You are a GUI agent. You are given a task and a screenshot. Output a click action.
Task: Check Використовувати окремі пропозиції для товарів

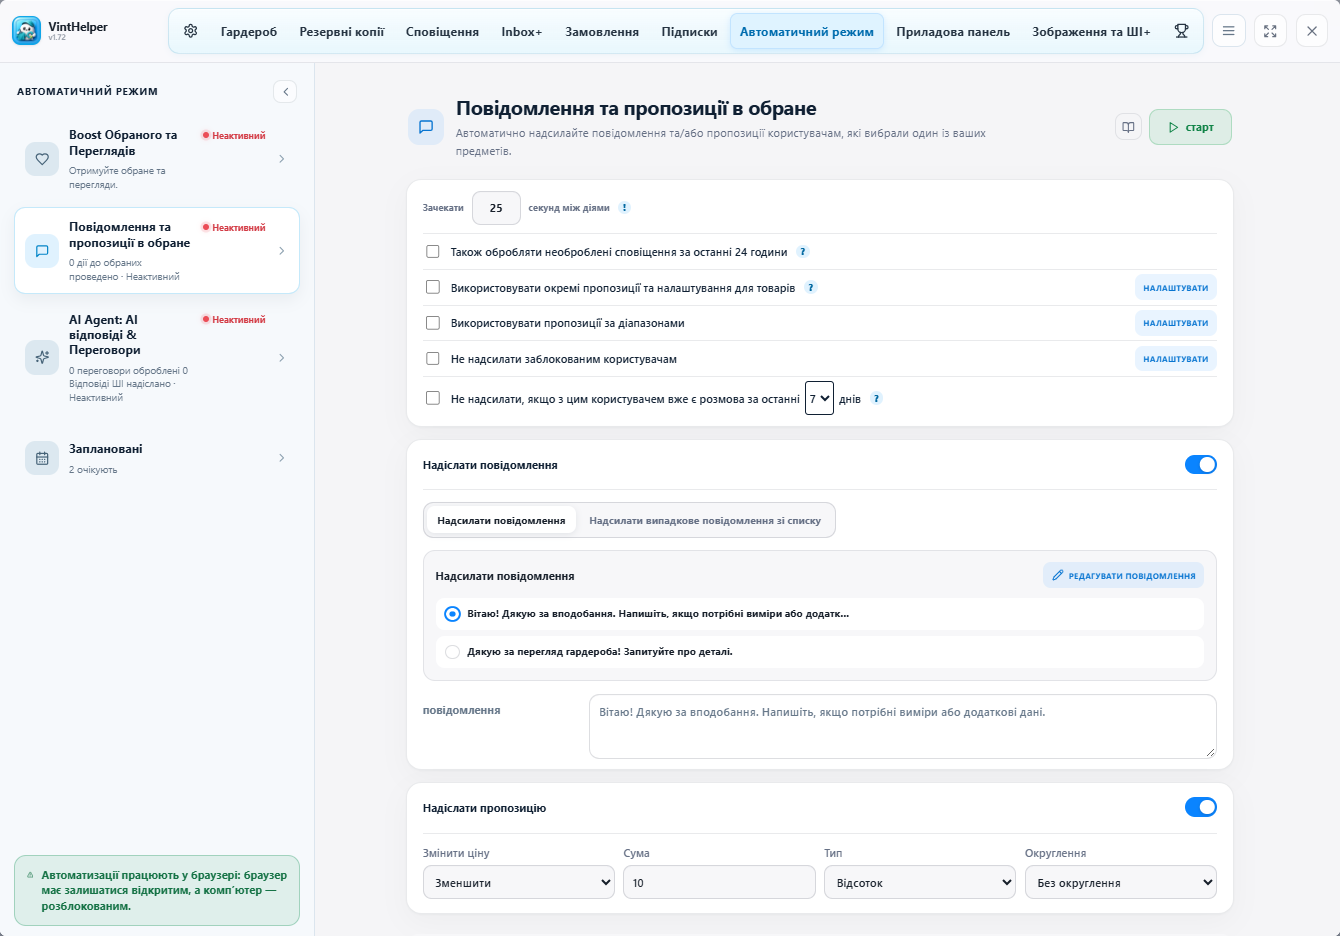[x=433, y=287]
